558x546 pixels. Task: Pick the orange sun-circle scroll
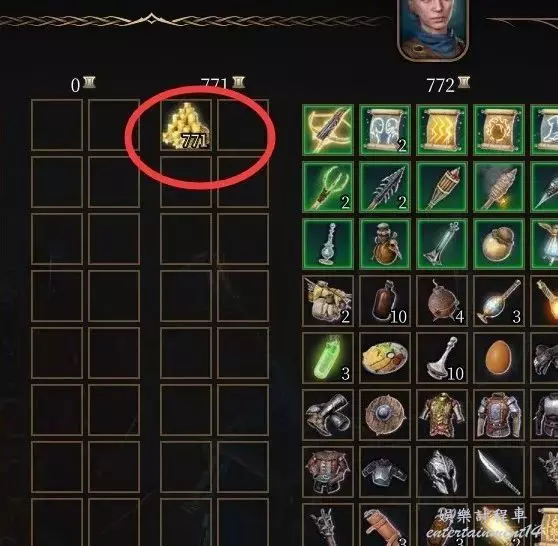[x=499, y=130]
